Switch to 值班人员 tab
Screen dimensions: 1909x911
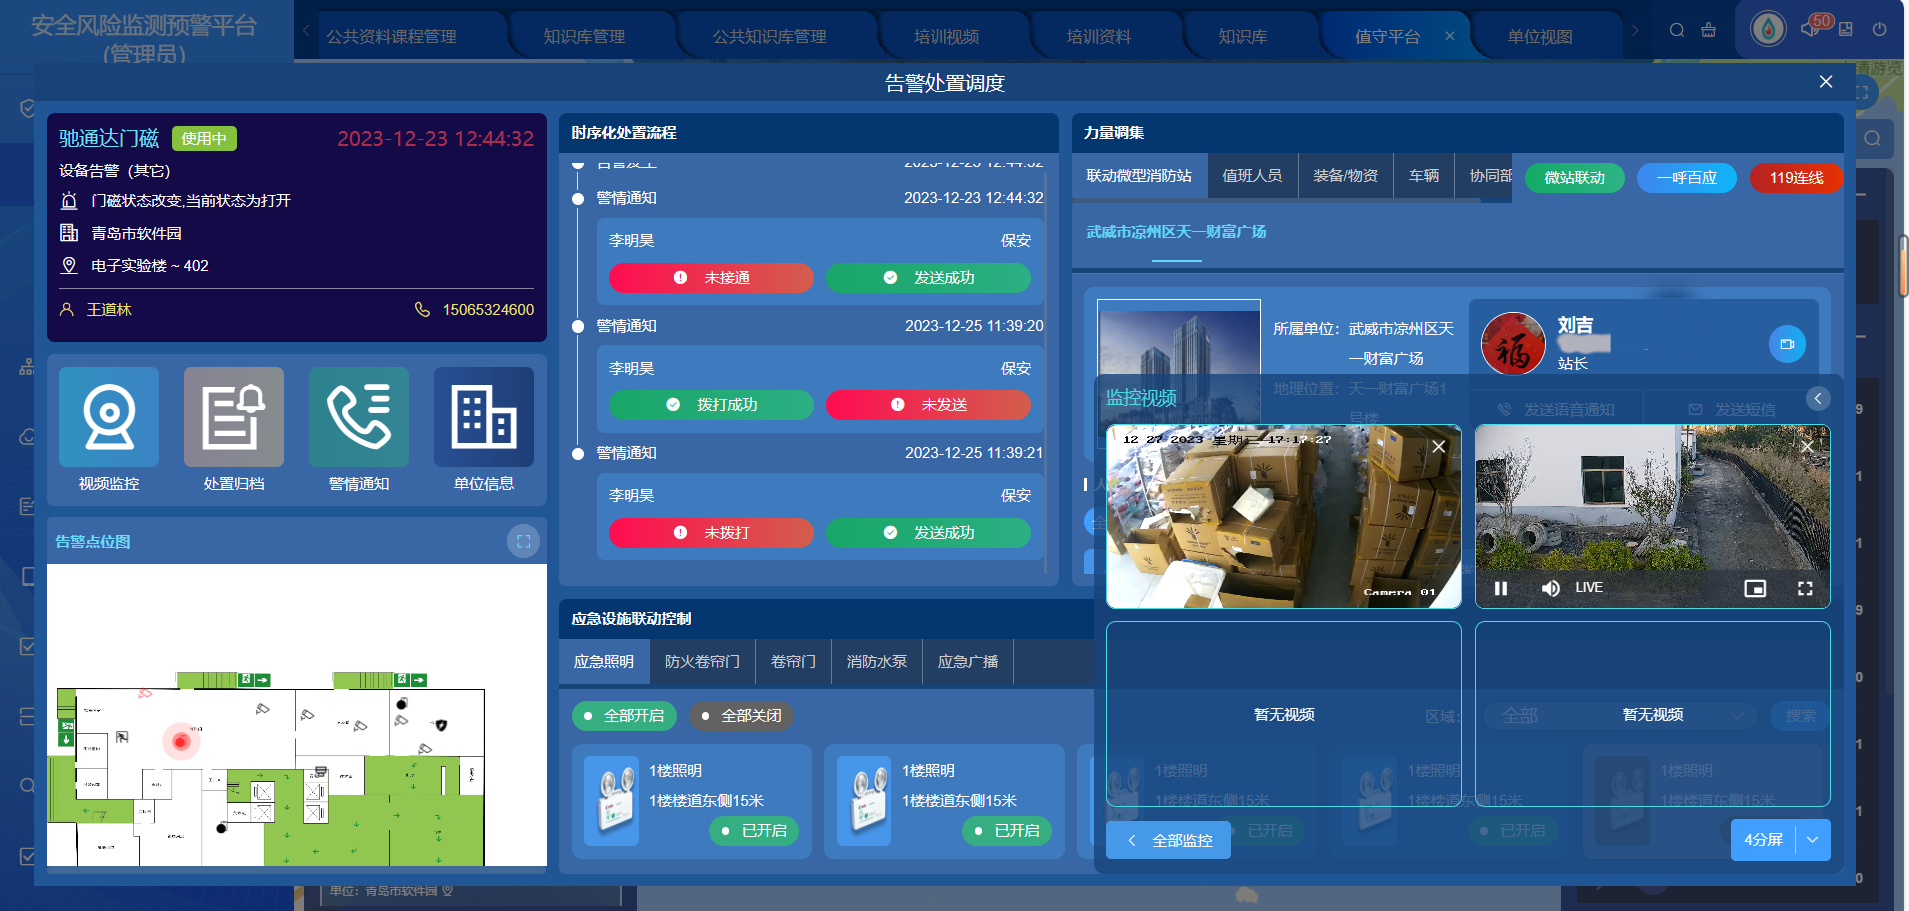coord(1252,176)
